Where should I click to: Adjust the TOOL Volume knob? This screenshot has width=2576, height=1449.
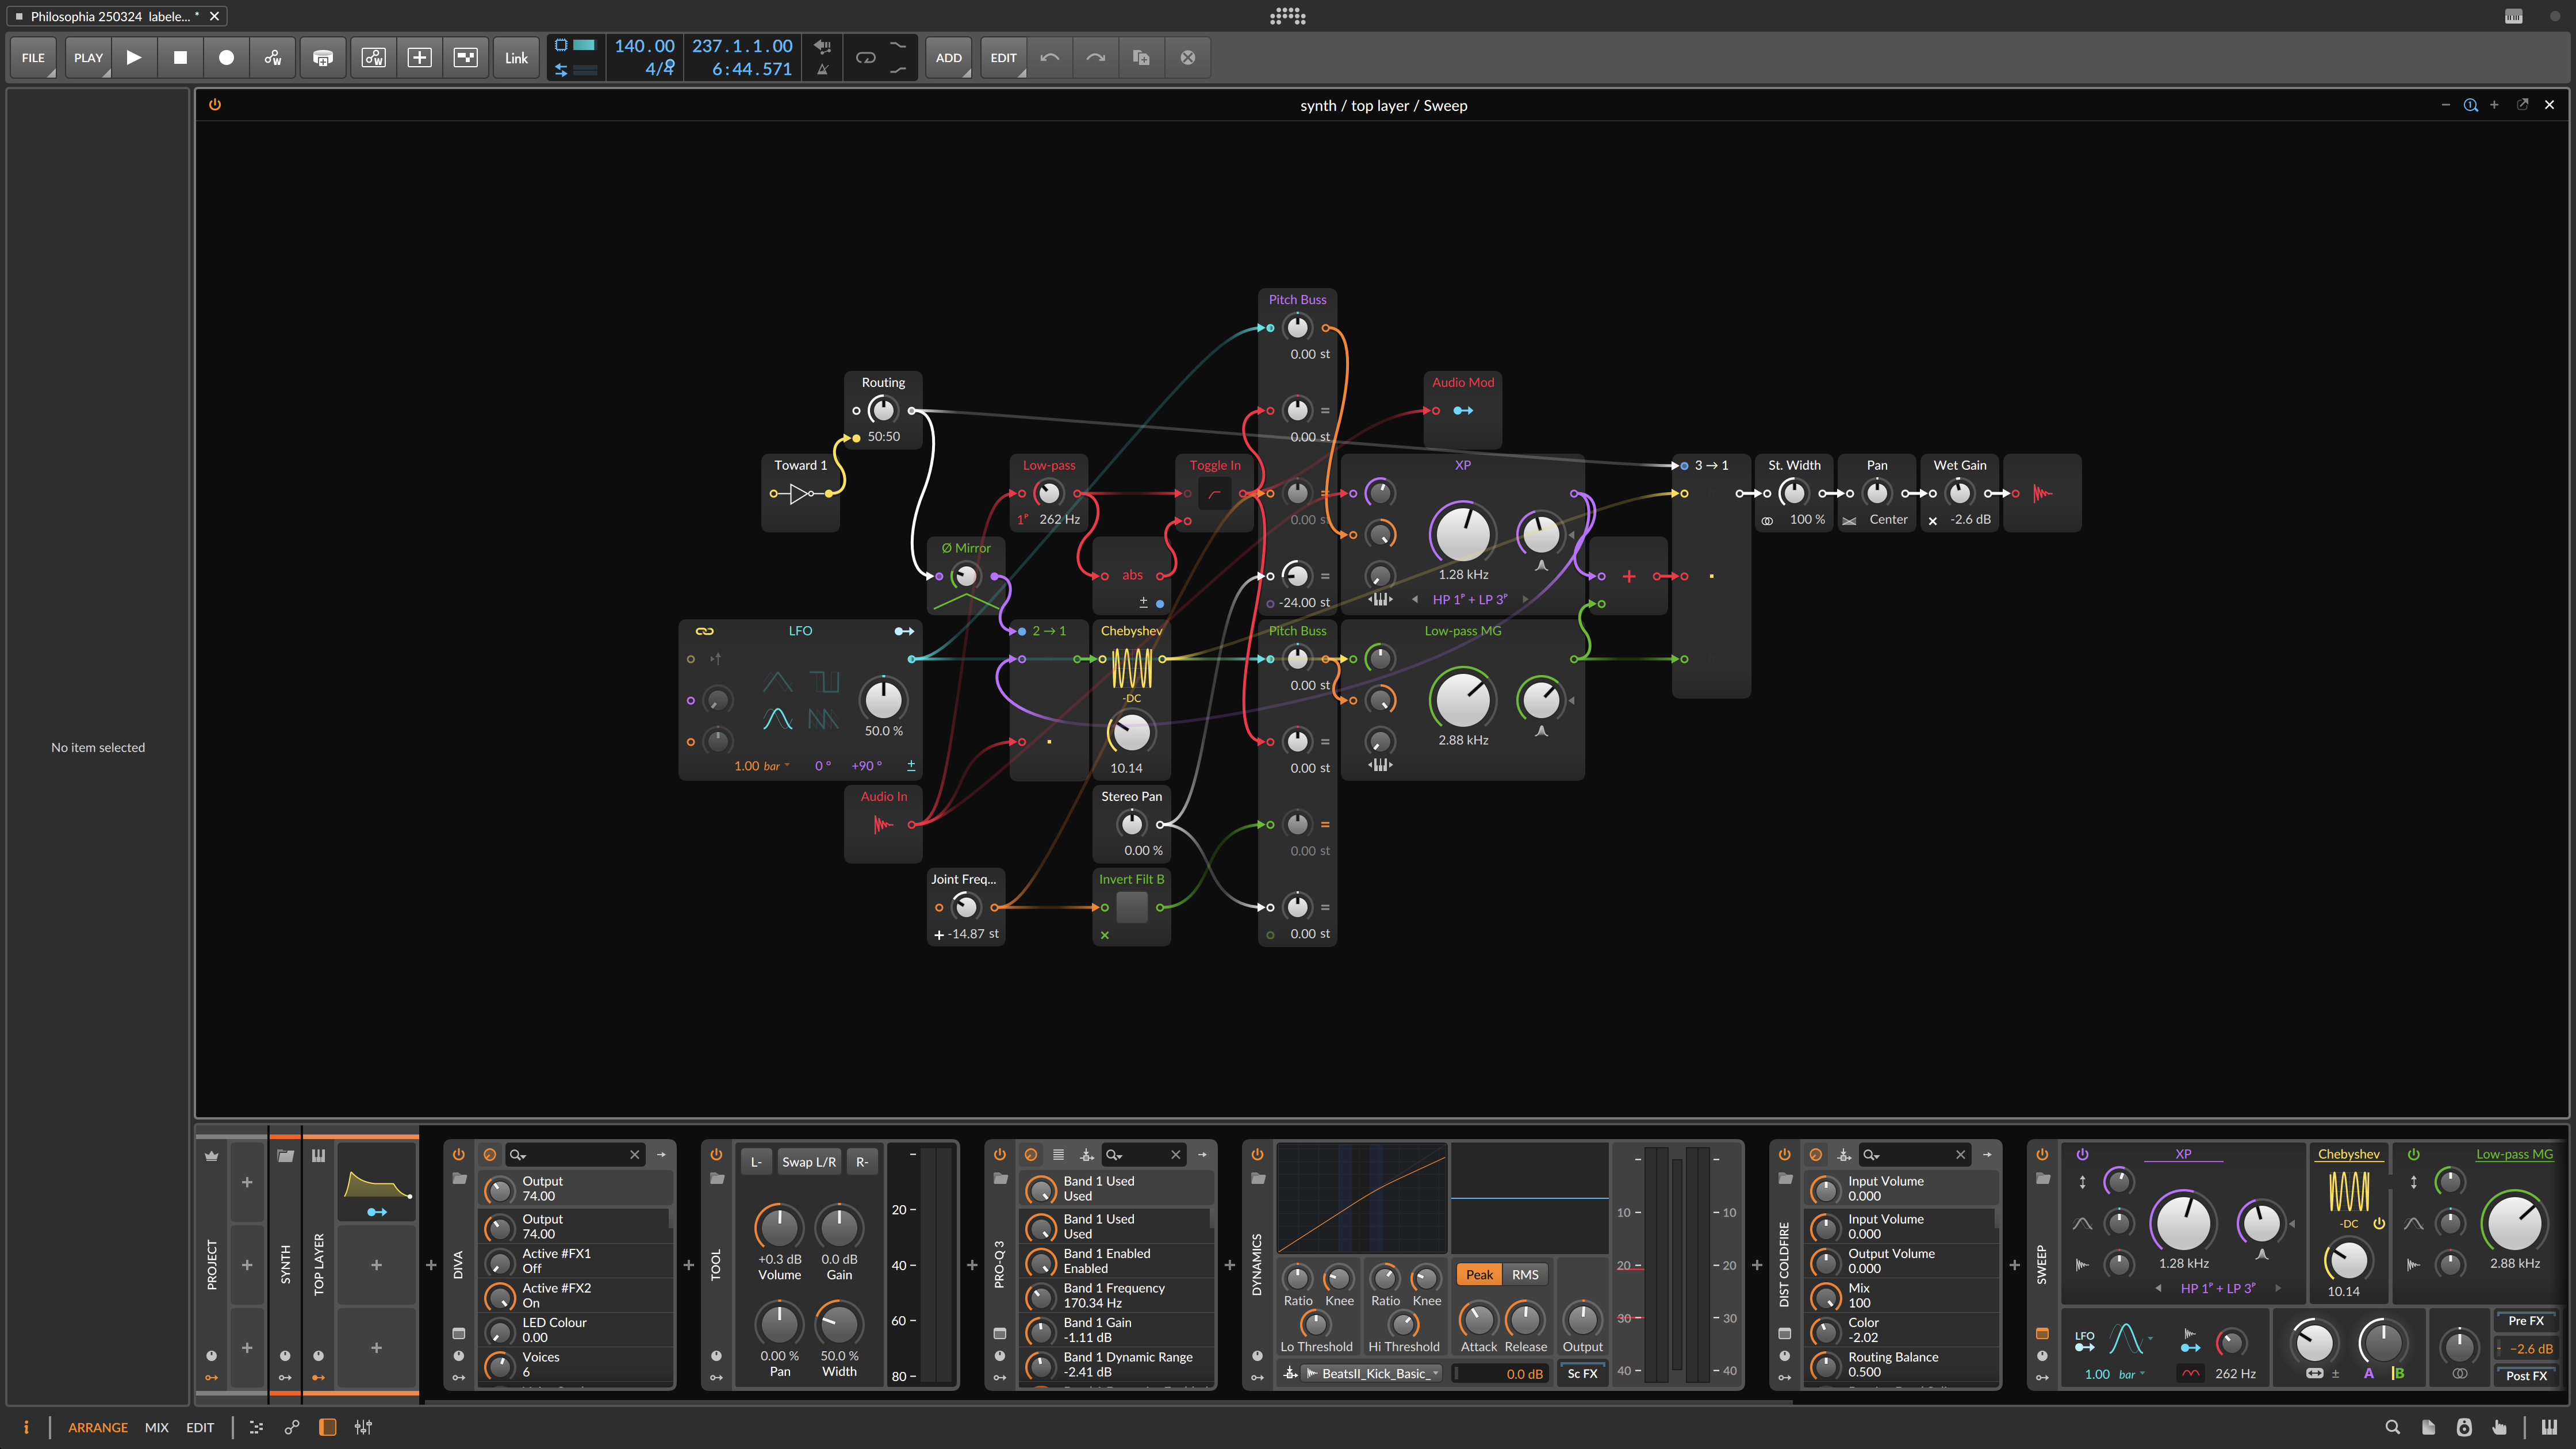(779, 1227)
